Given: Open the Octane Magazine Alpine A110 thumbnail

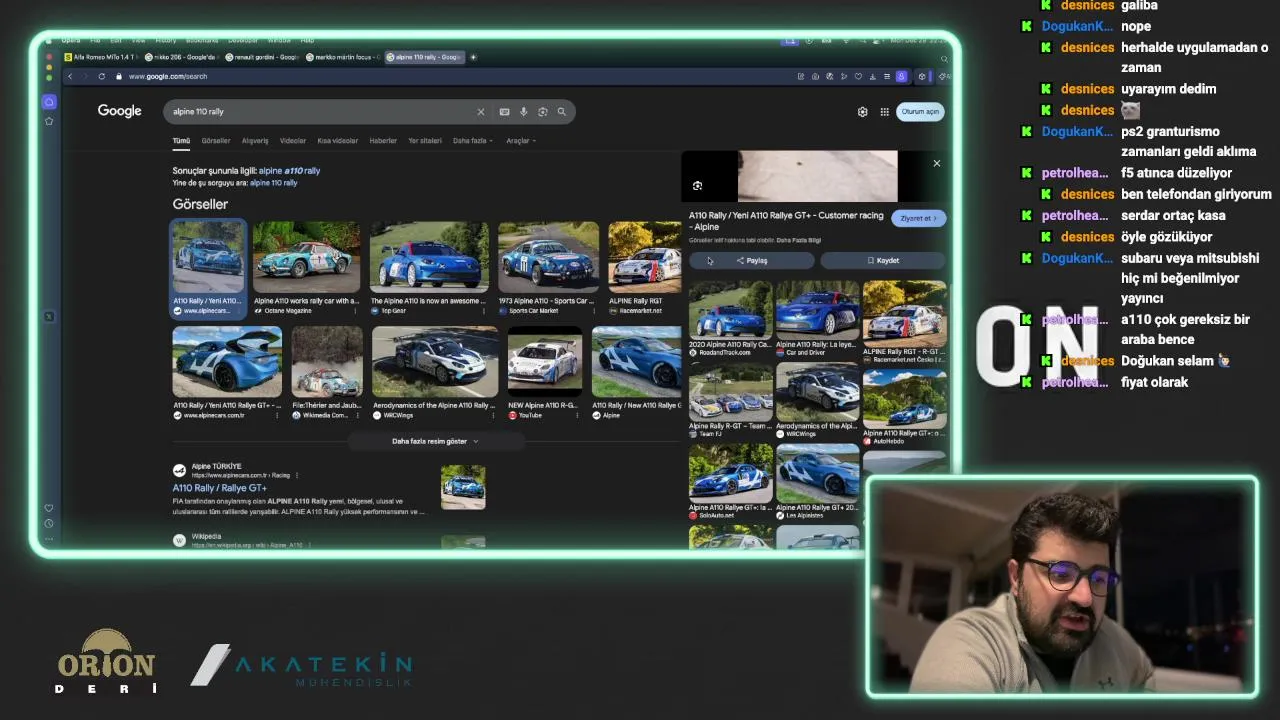Looking at the screenshot, I should coord(306,257).
